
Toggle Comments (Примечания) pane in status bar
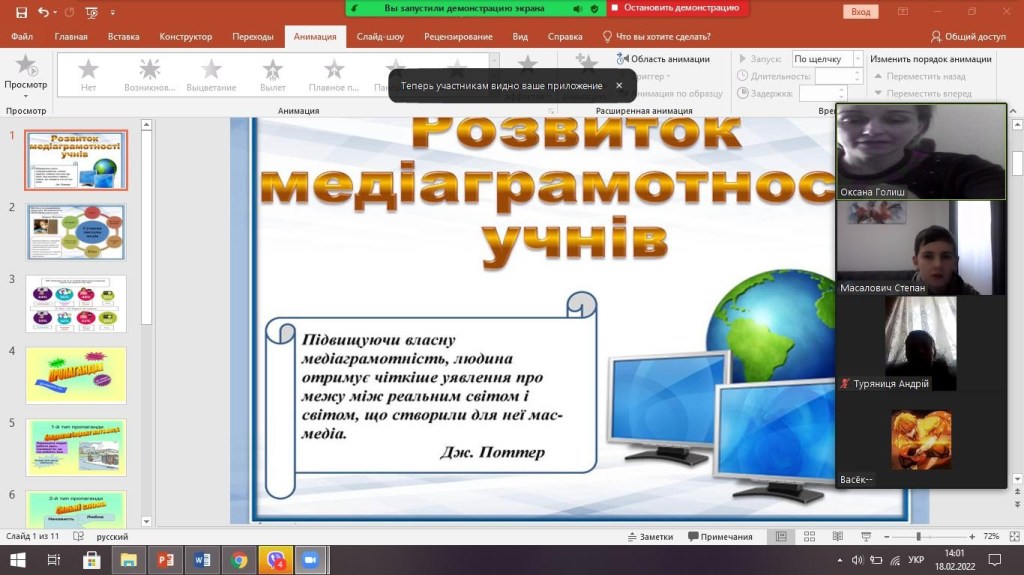coord(720,537)
